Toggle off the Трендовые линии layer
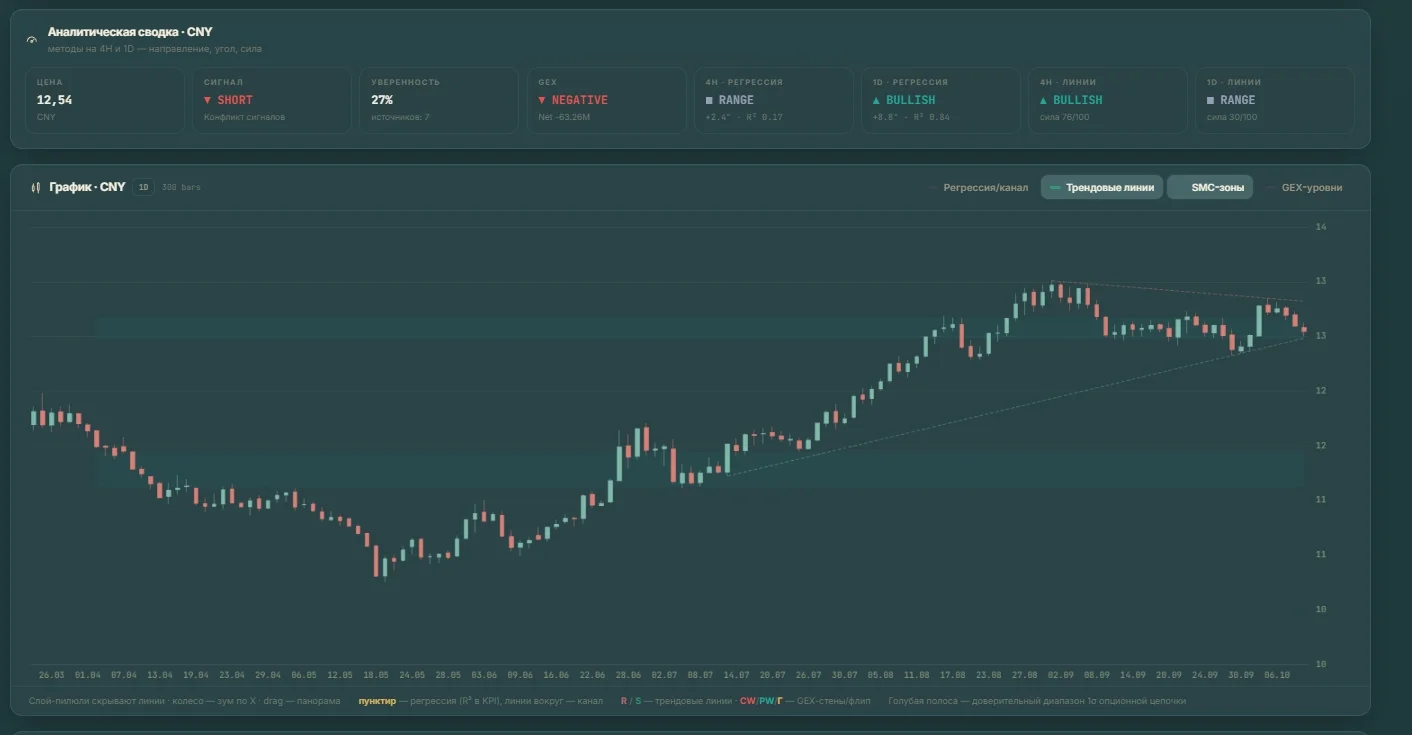The width and height of the screenshot is (1412, 735). point(1102,187)
